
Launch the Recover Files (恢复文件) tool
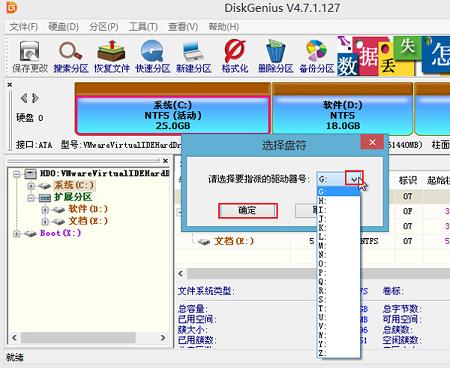click(x=111, y=57)
